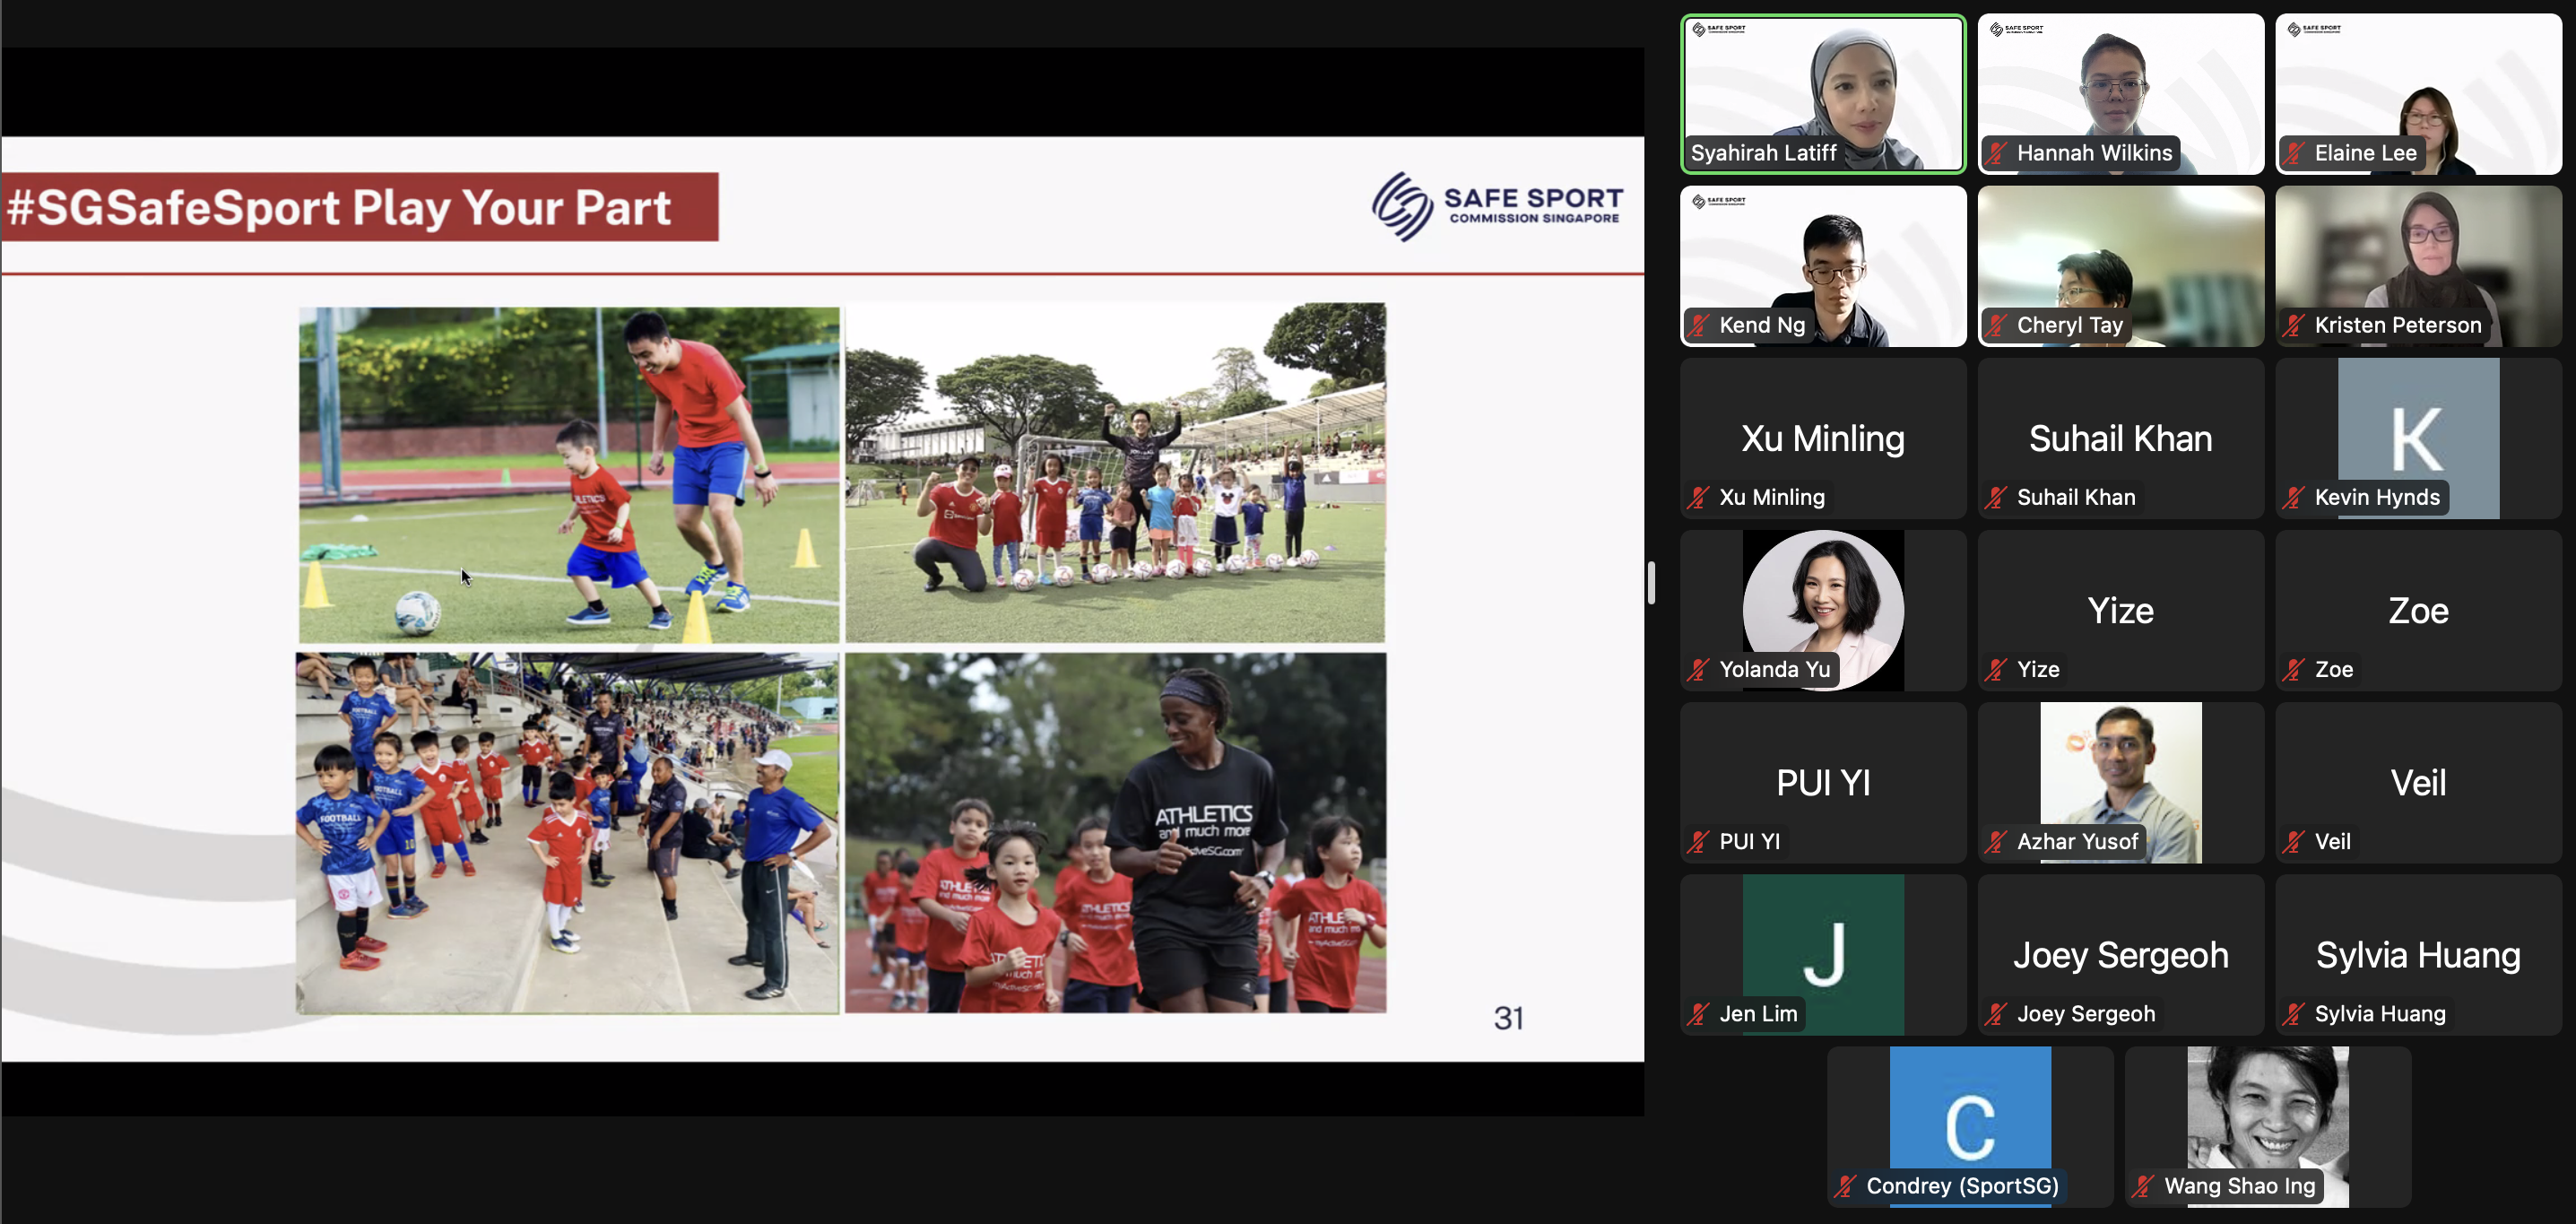The image size is (2576, 1224).
Task: Click Veil participant tile
Action: (x=2418, y=782)
